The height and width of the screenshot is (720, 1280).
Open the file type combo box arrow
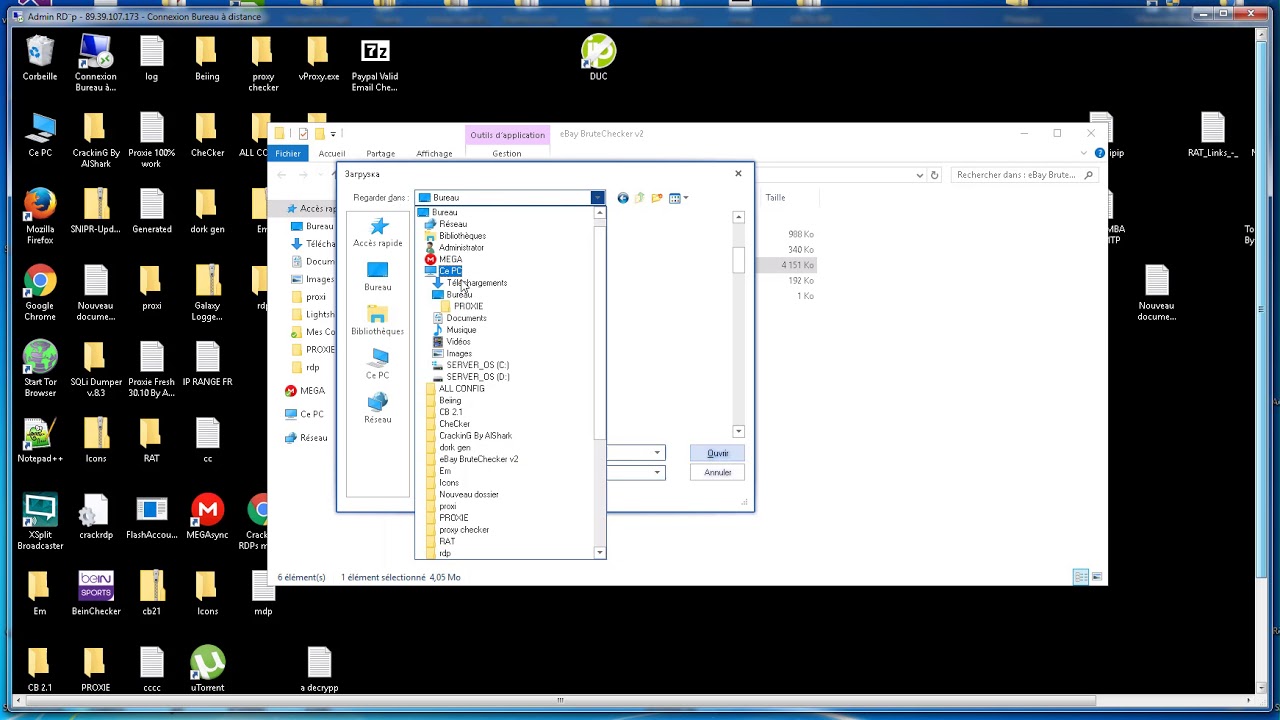point(657,472)
